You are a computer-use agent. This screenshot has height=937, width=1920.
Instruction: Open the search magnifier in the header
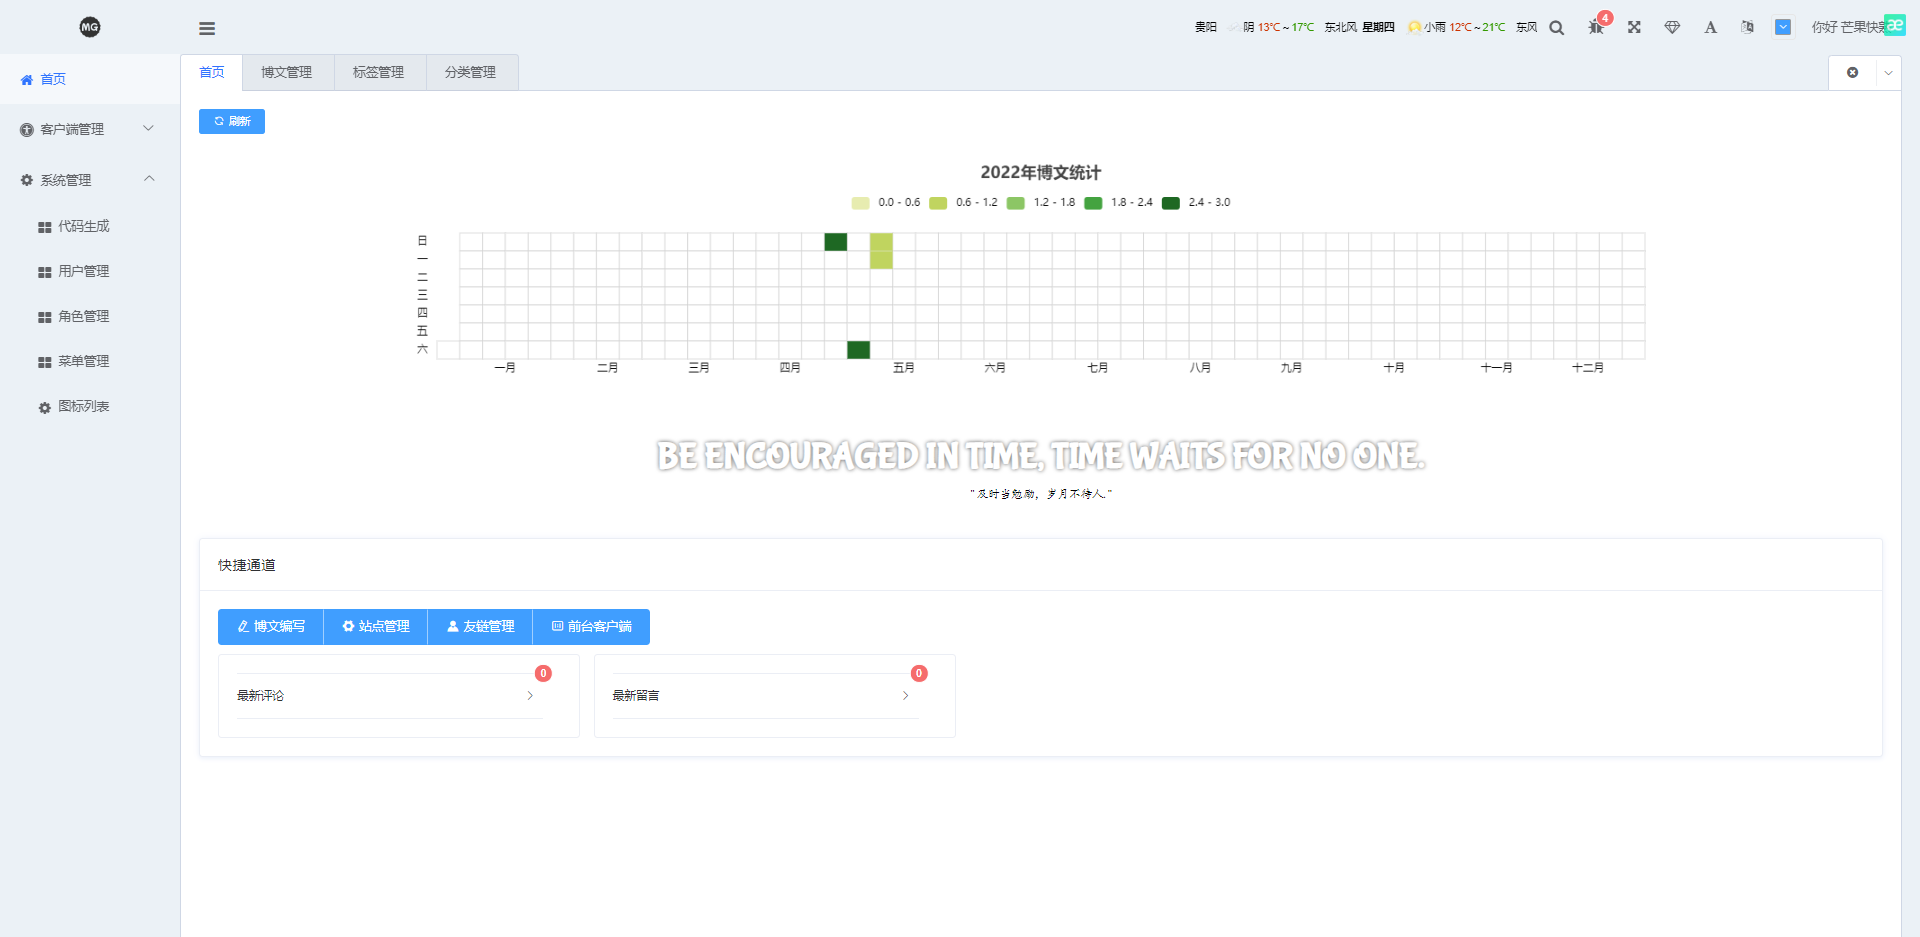coord(1557,28)
